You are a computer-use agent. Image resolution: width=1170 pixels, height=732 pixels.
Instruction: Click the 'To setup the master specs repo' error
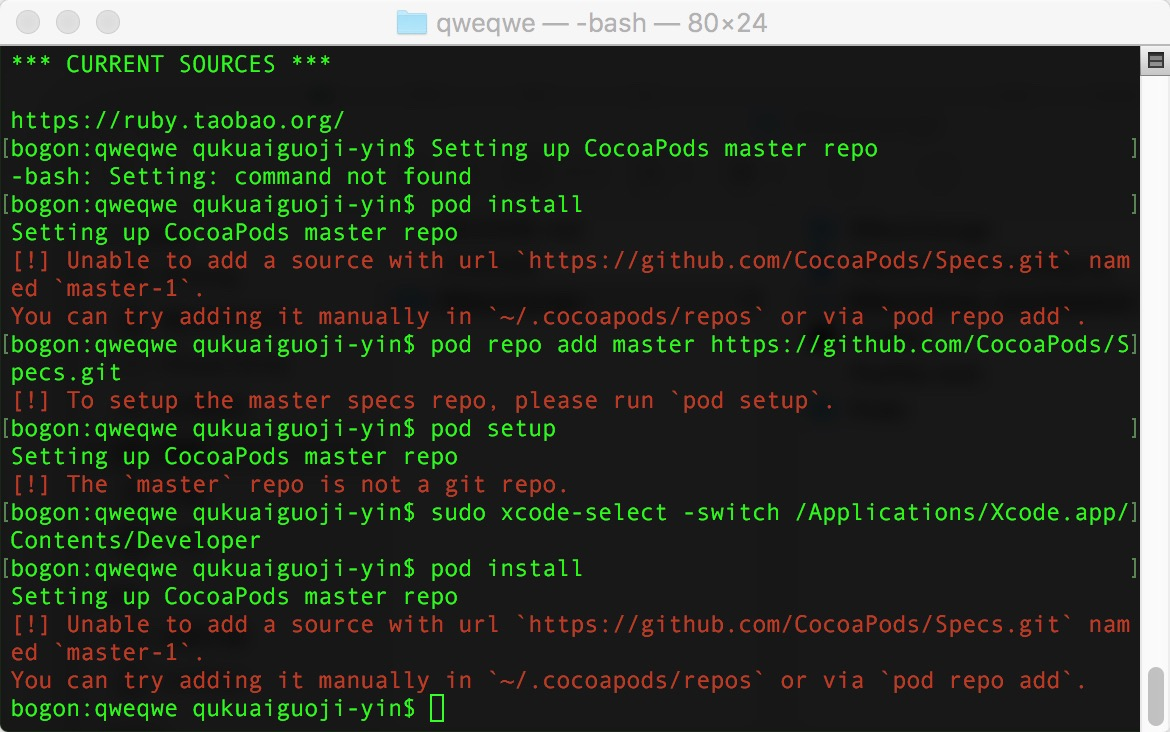pyautogui.click(x=423, y=401)
